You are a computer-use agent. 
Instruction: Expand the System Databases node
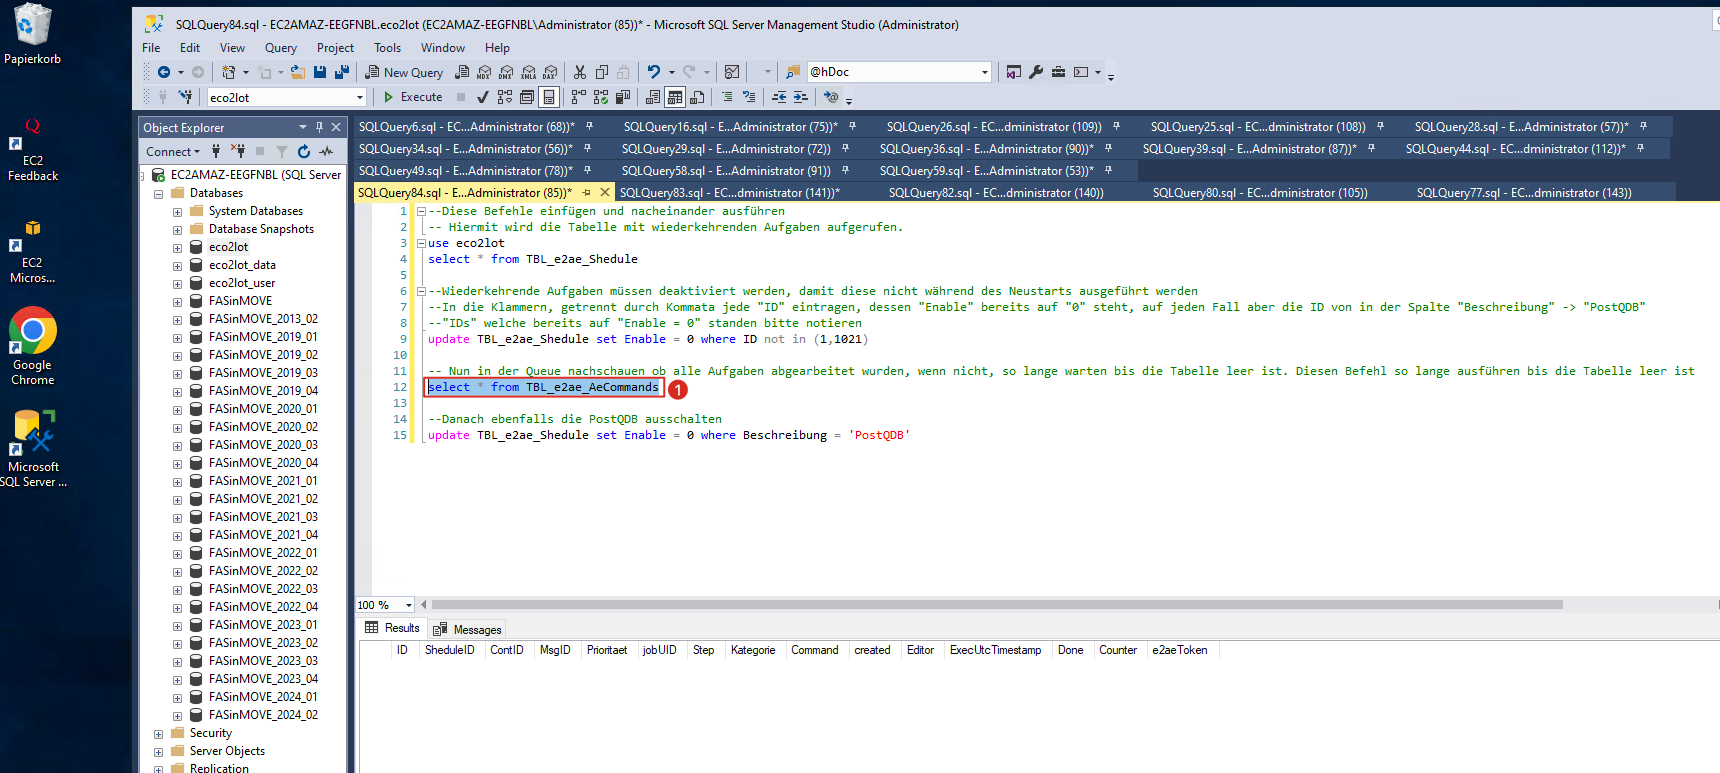point(177,212)
